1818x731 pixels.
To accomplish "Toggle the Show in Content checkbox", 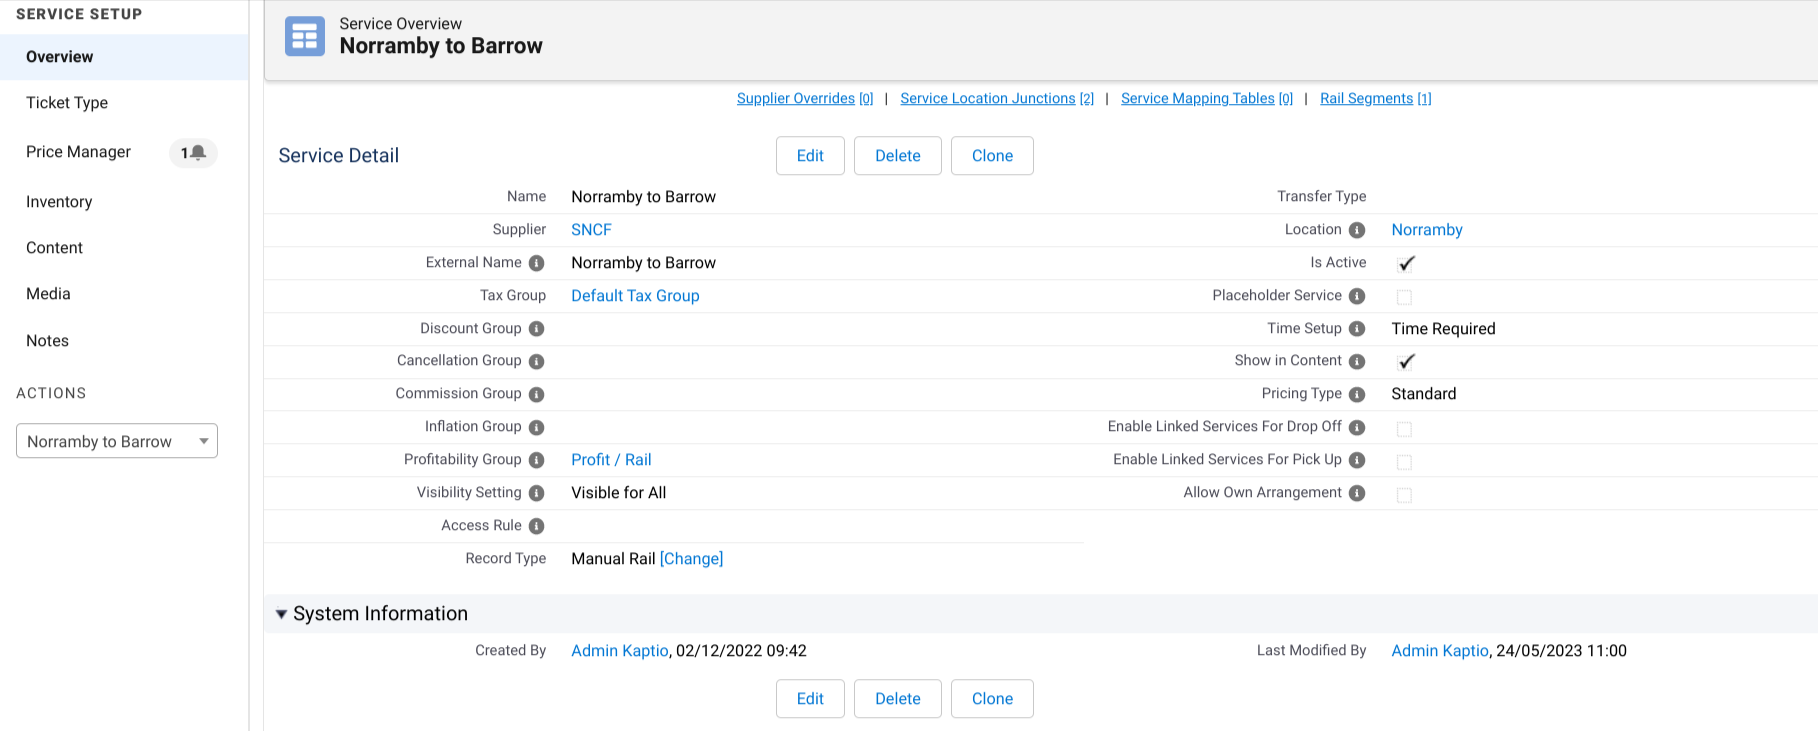I will point(1405,362).
